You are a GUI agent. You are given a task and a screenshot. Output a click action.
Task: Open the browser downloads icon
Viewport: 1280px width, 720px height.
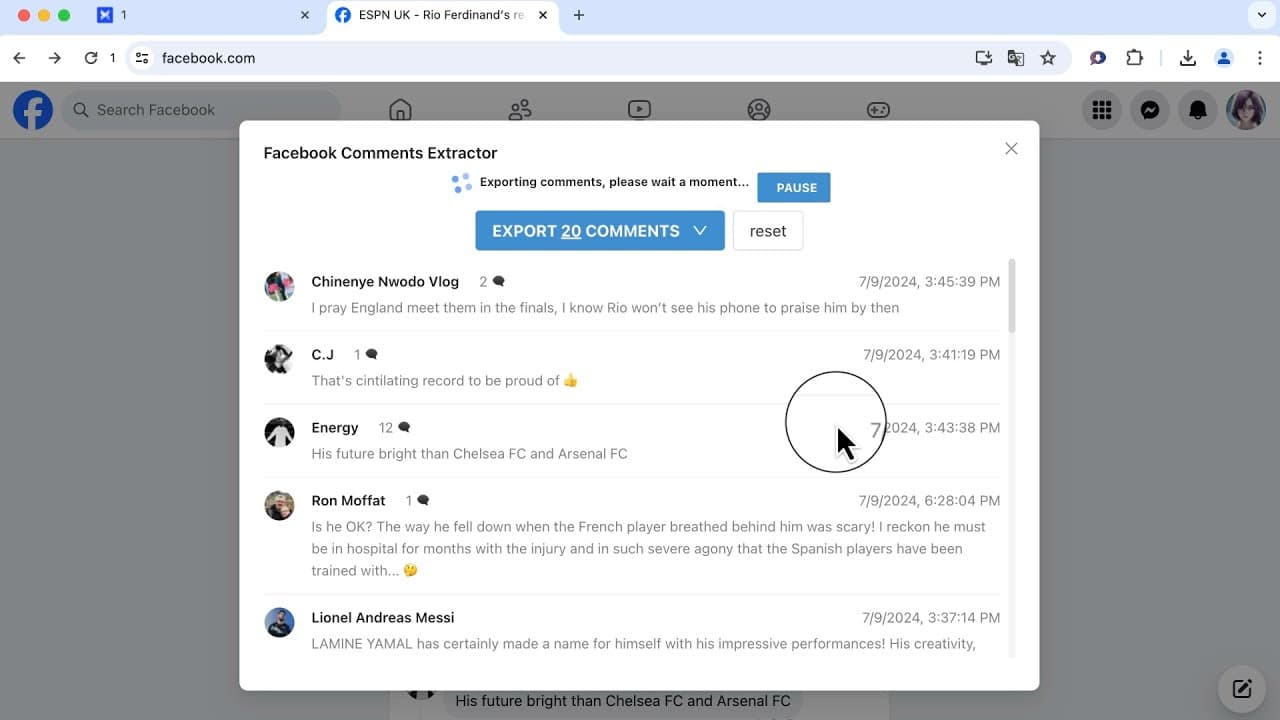pos(1188,58)
